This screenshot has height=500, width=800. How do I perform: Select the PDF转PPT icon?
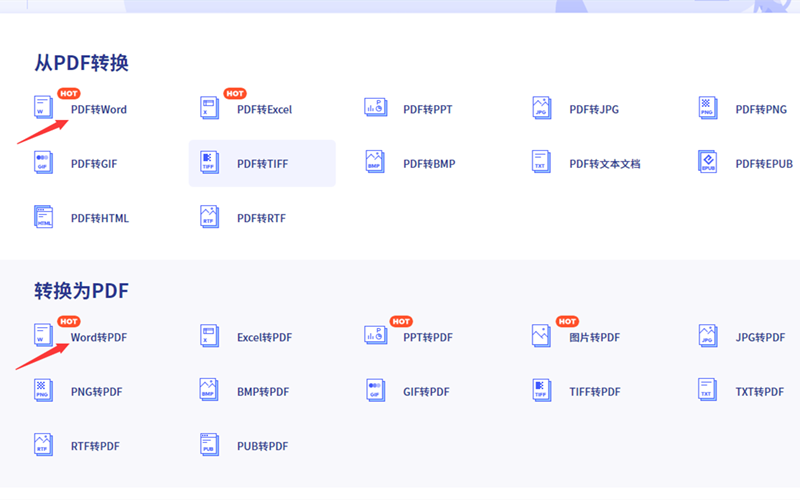point(375,108)
